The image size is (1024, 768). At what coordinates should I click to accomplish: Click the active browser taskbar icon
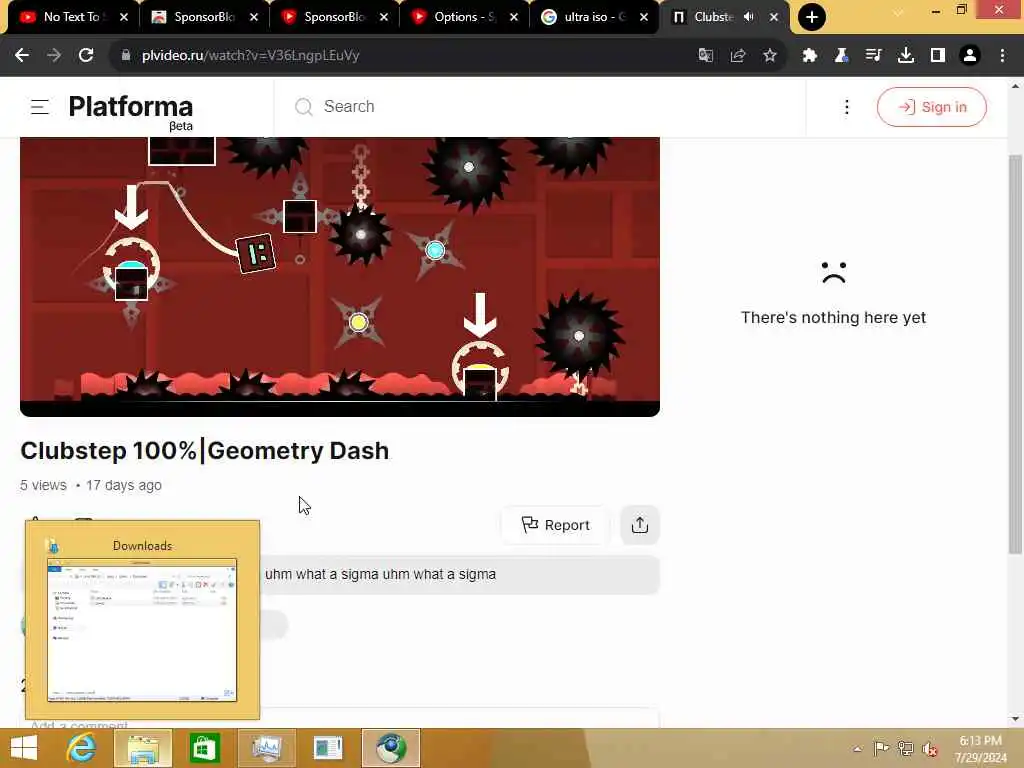pyautogui.click(x=391, y=748)
